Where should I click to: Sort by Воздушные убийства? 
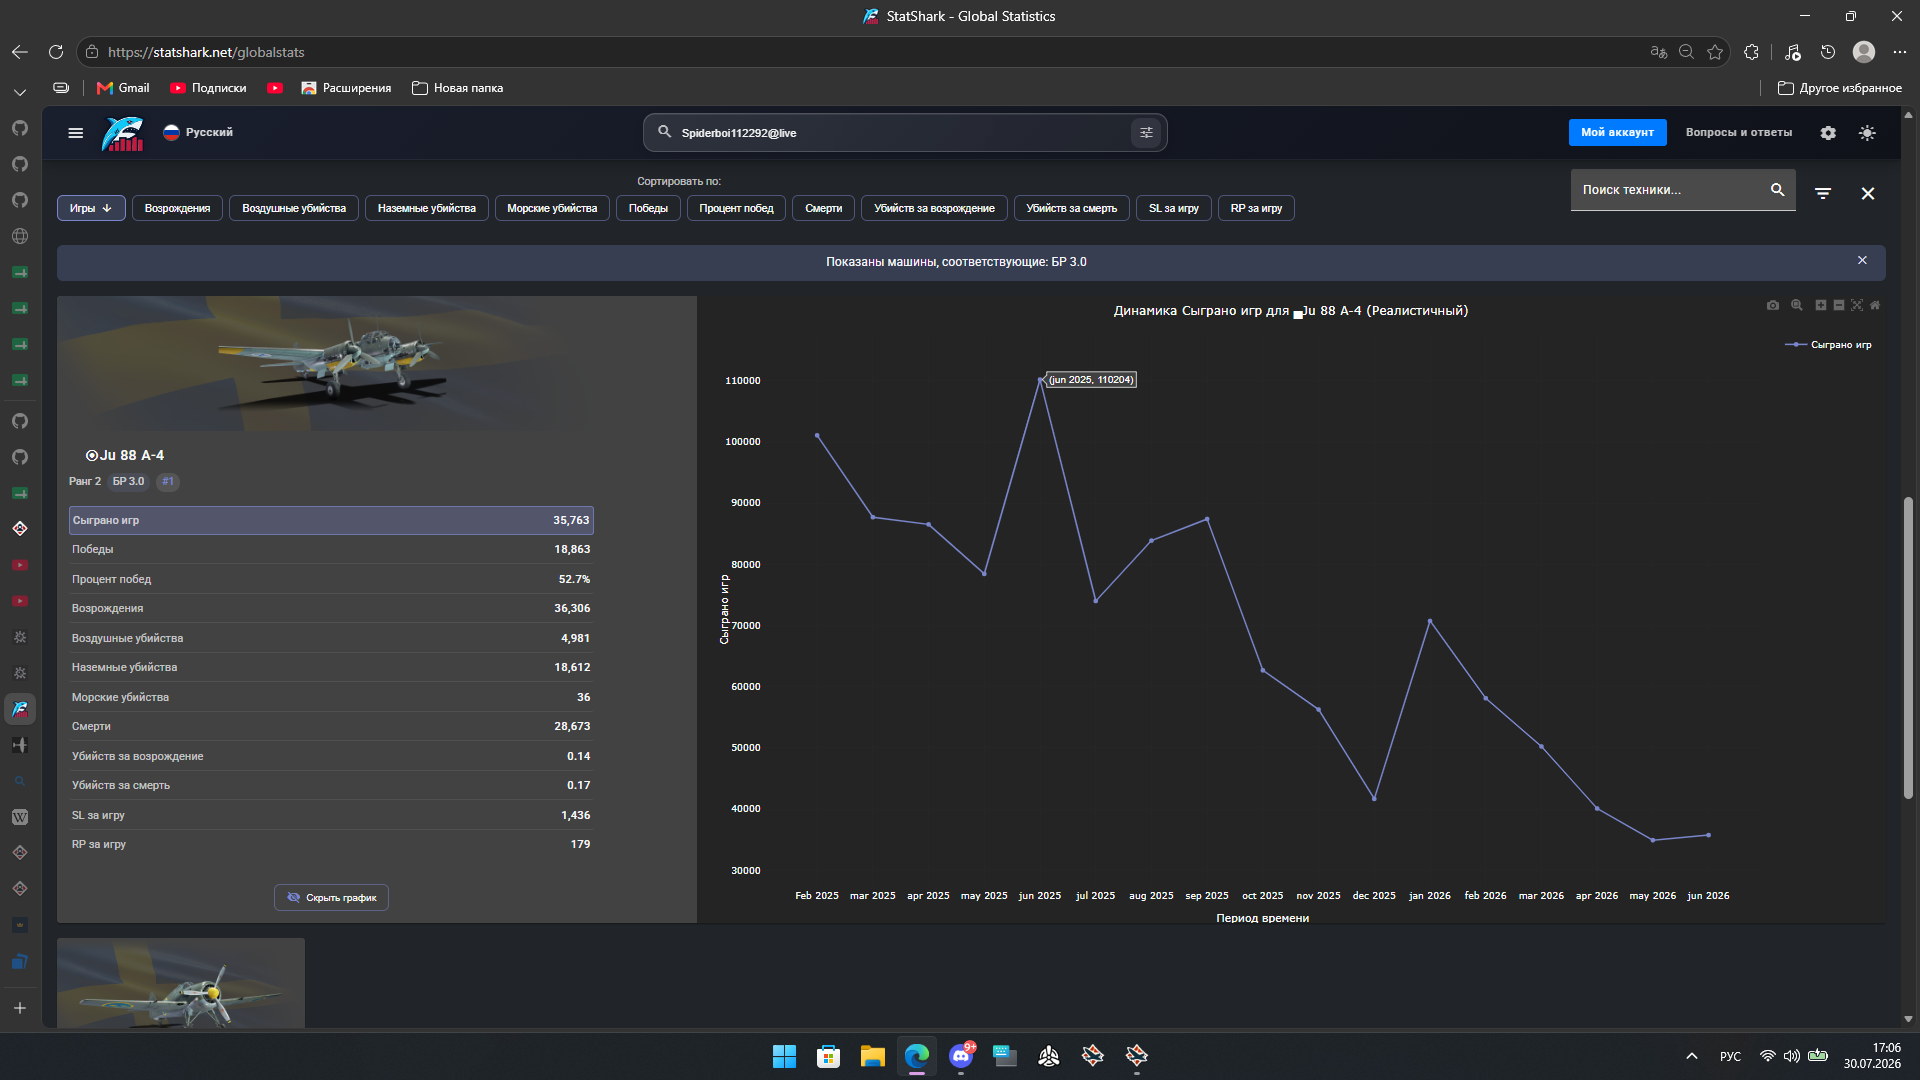click(294, 209)
